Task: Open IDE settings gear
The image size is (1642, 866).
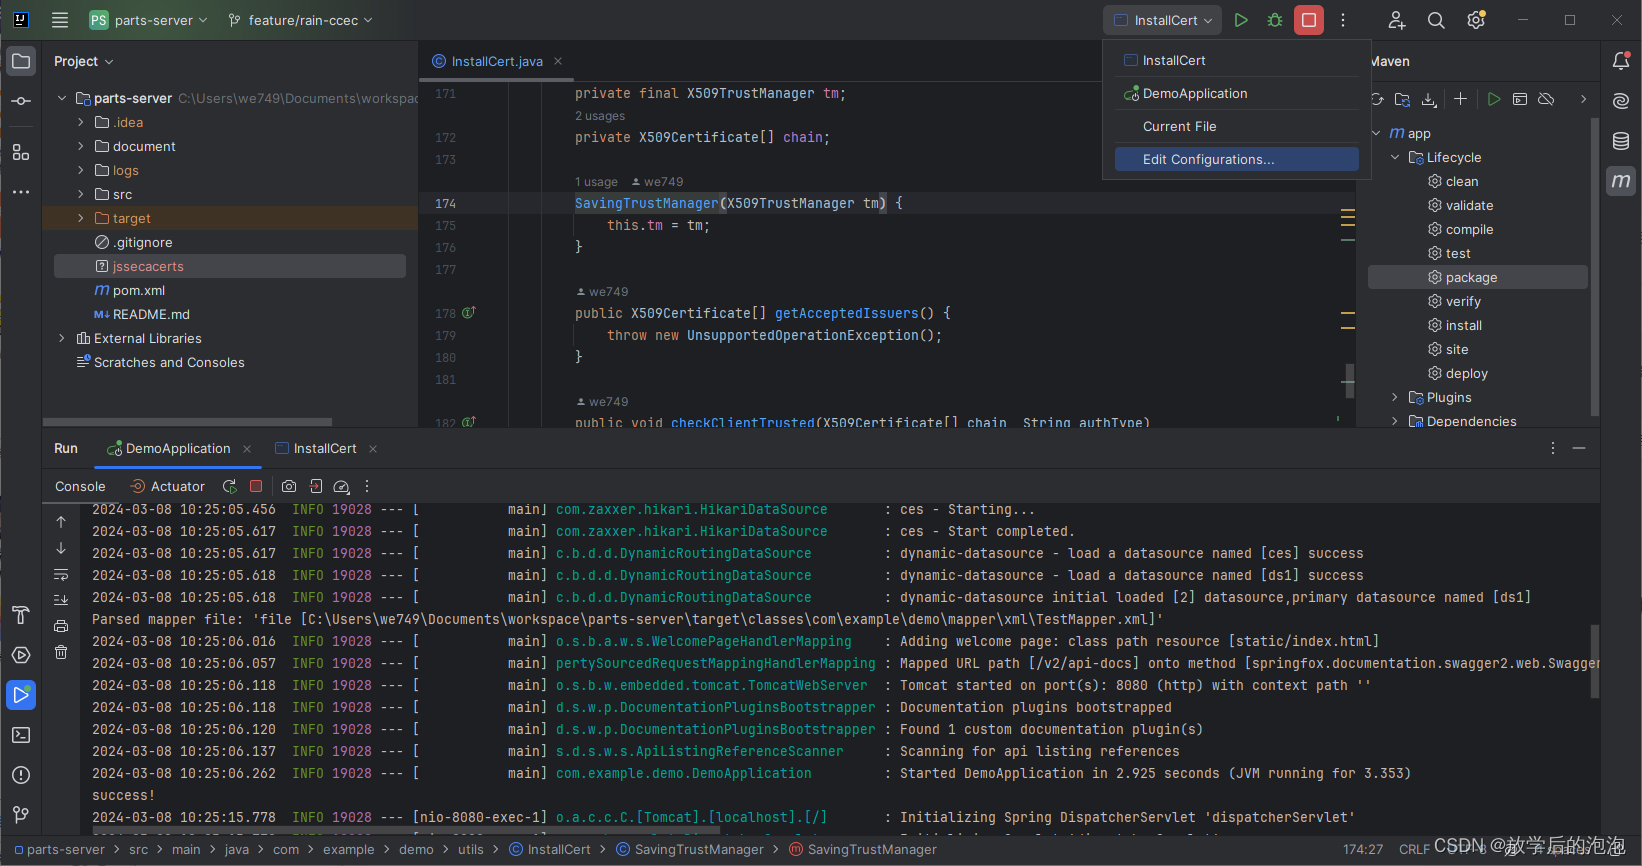Action: point(1476,20)
